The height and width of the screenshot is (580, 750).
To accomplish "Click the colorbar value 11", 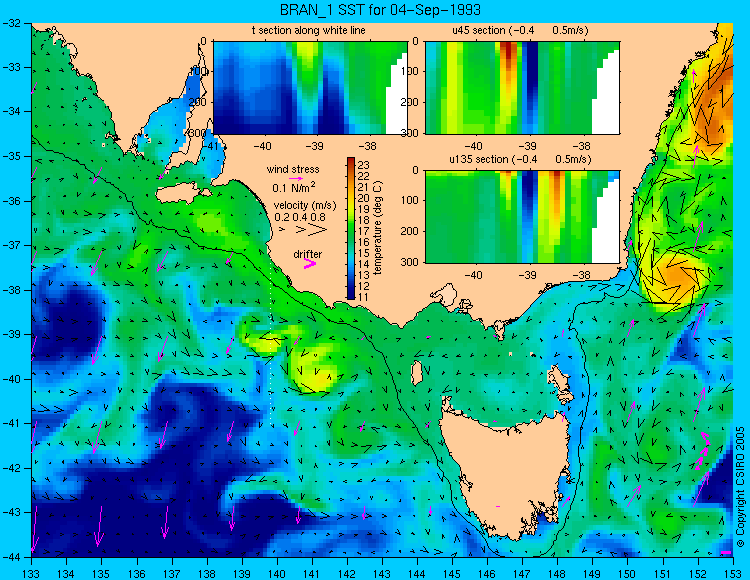I will [x=364, y=297].
